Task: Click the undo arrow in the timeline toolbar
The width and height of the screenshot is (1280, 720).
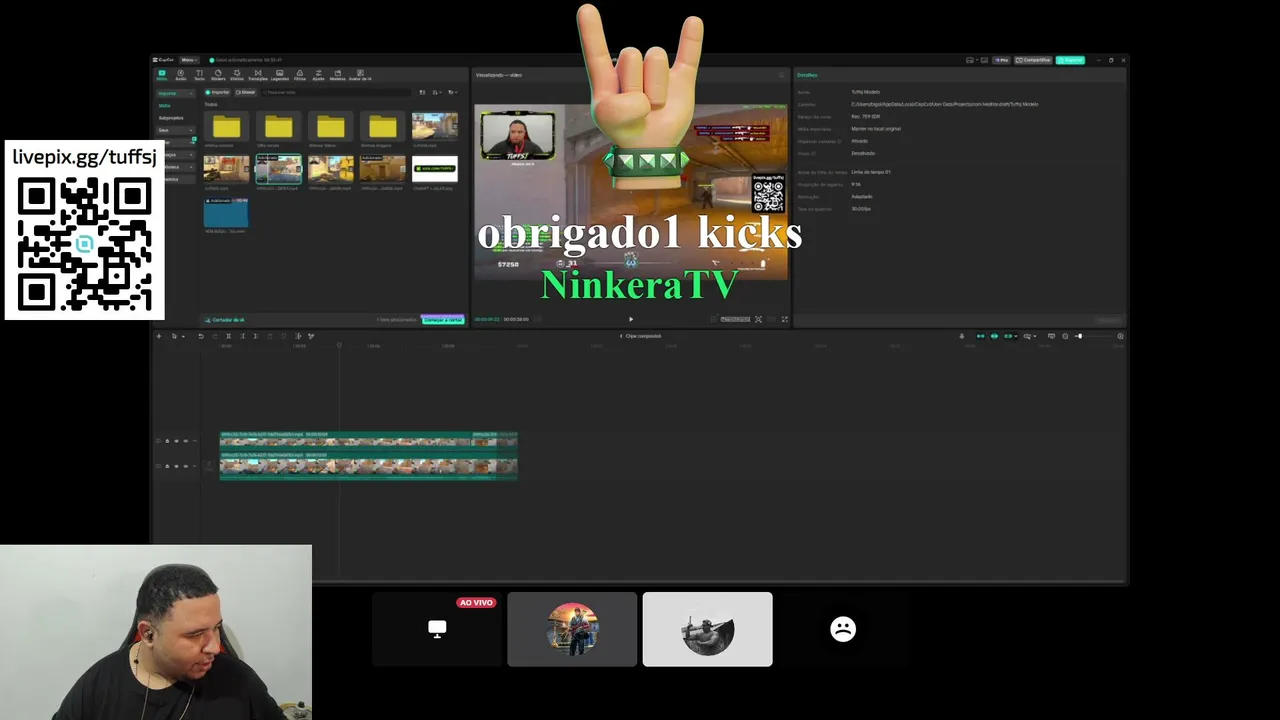Action: click(x=200, y=336)
